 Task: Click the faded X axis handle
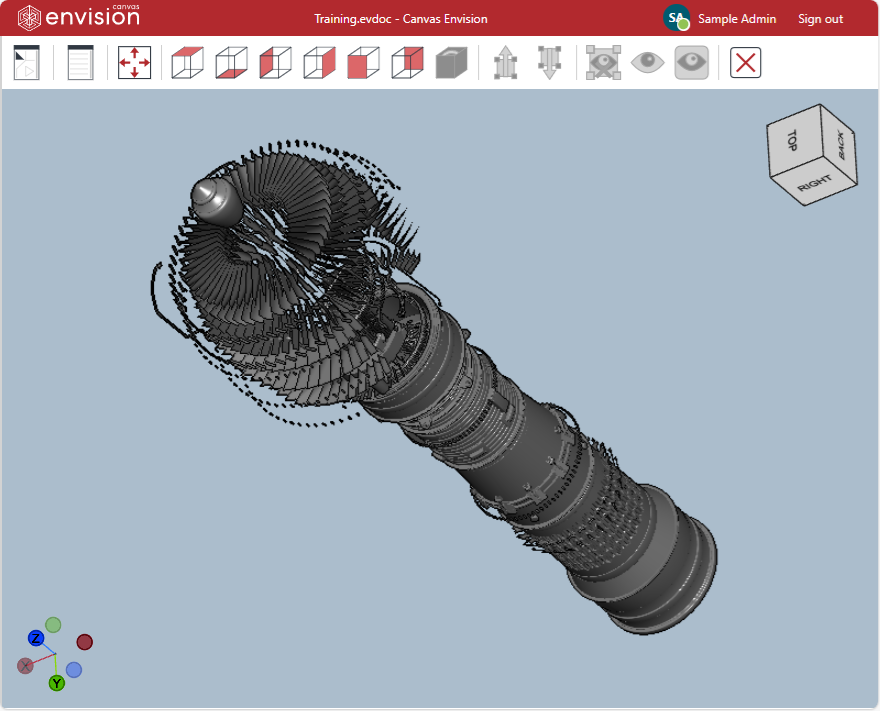click(x=25, y=666)
